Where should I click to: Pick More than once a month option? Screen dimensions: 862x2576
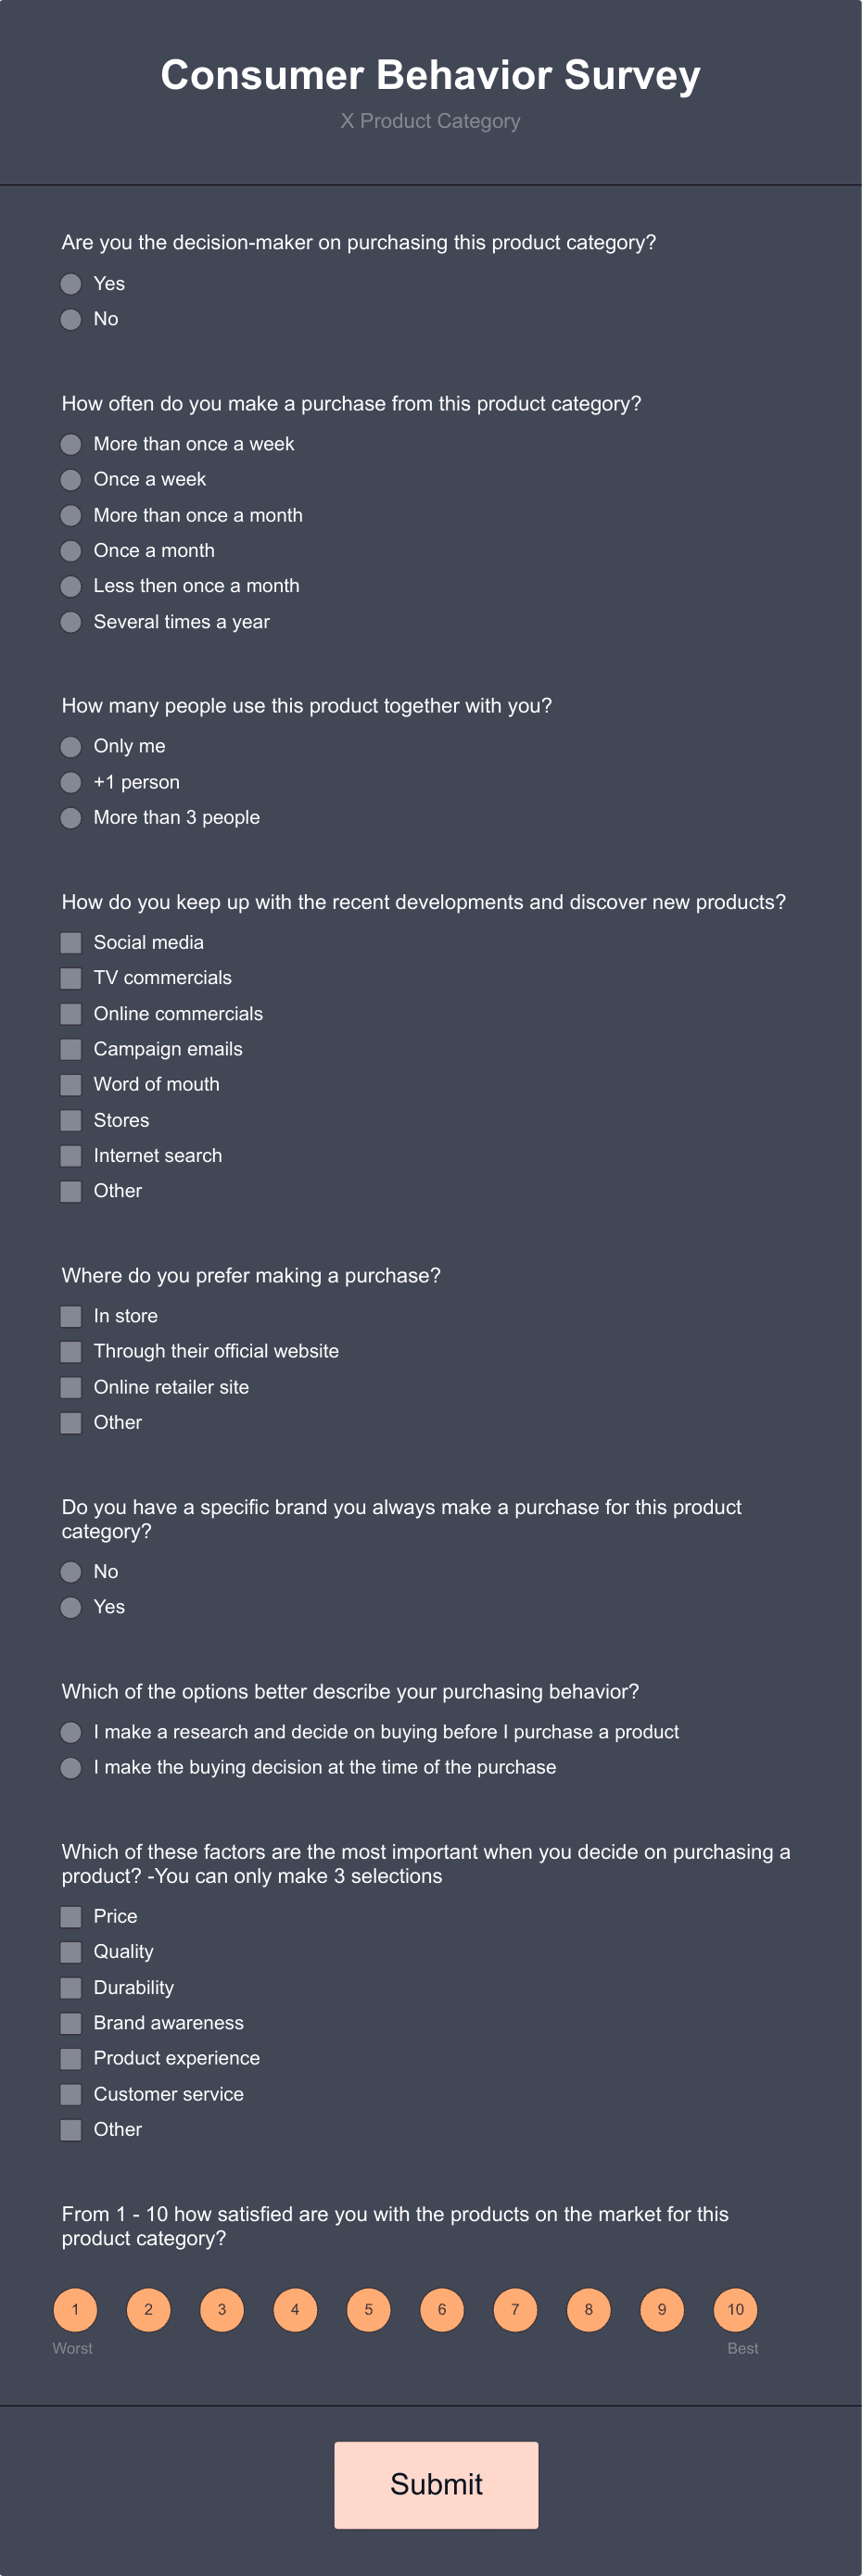click(71, 515)
